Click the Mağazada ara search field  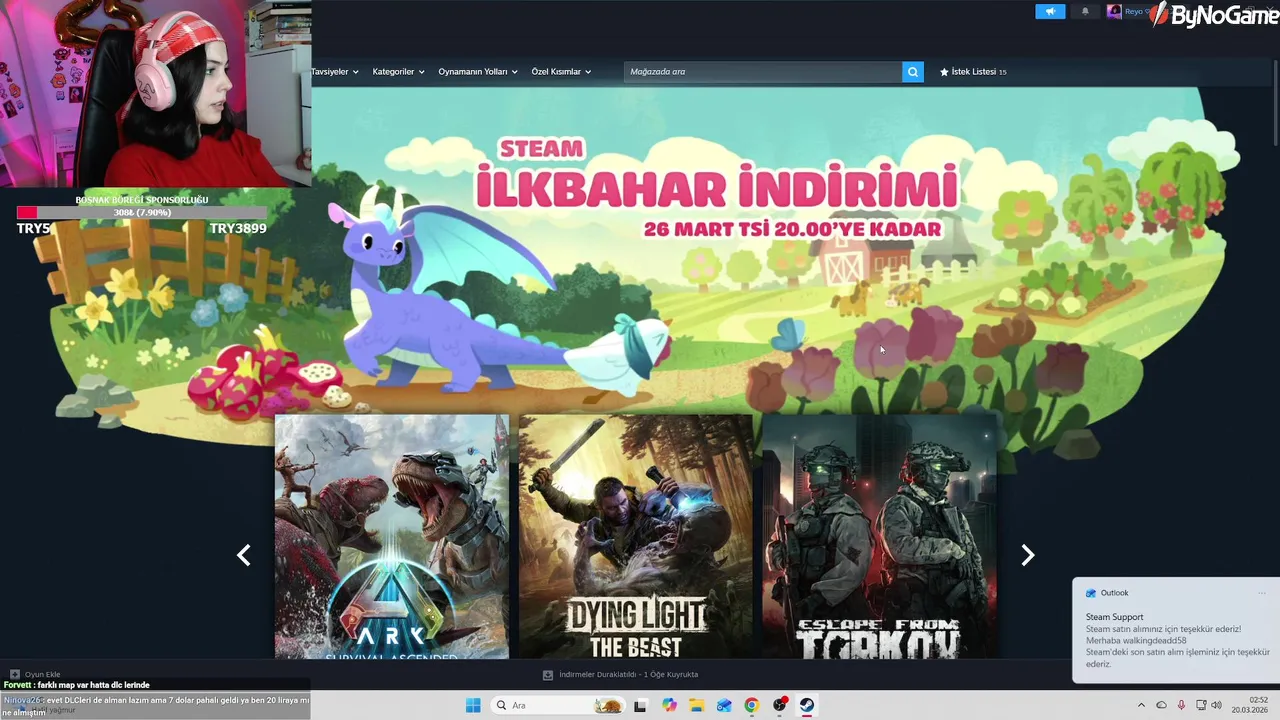click(x=763, y=72)
